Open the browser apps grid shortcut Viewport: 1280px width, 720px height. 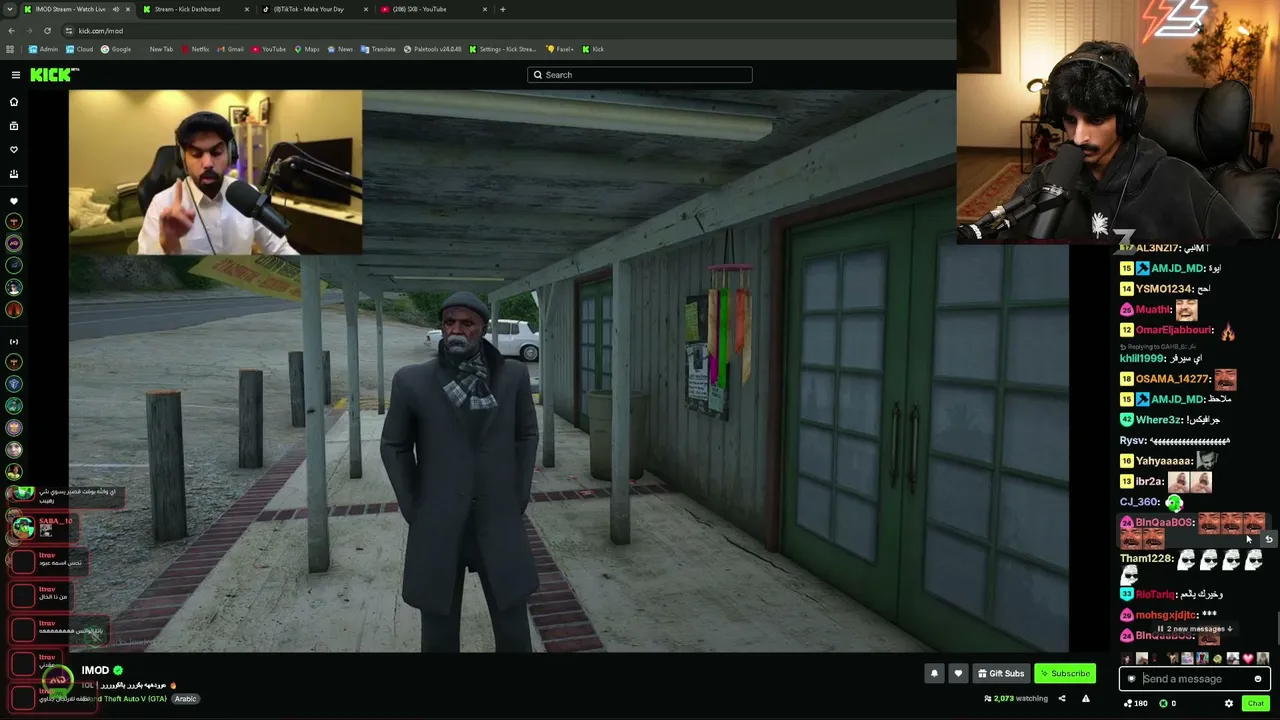(x=11, y=49)
